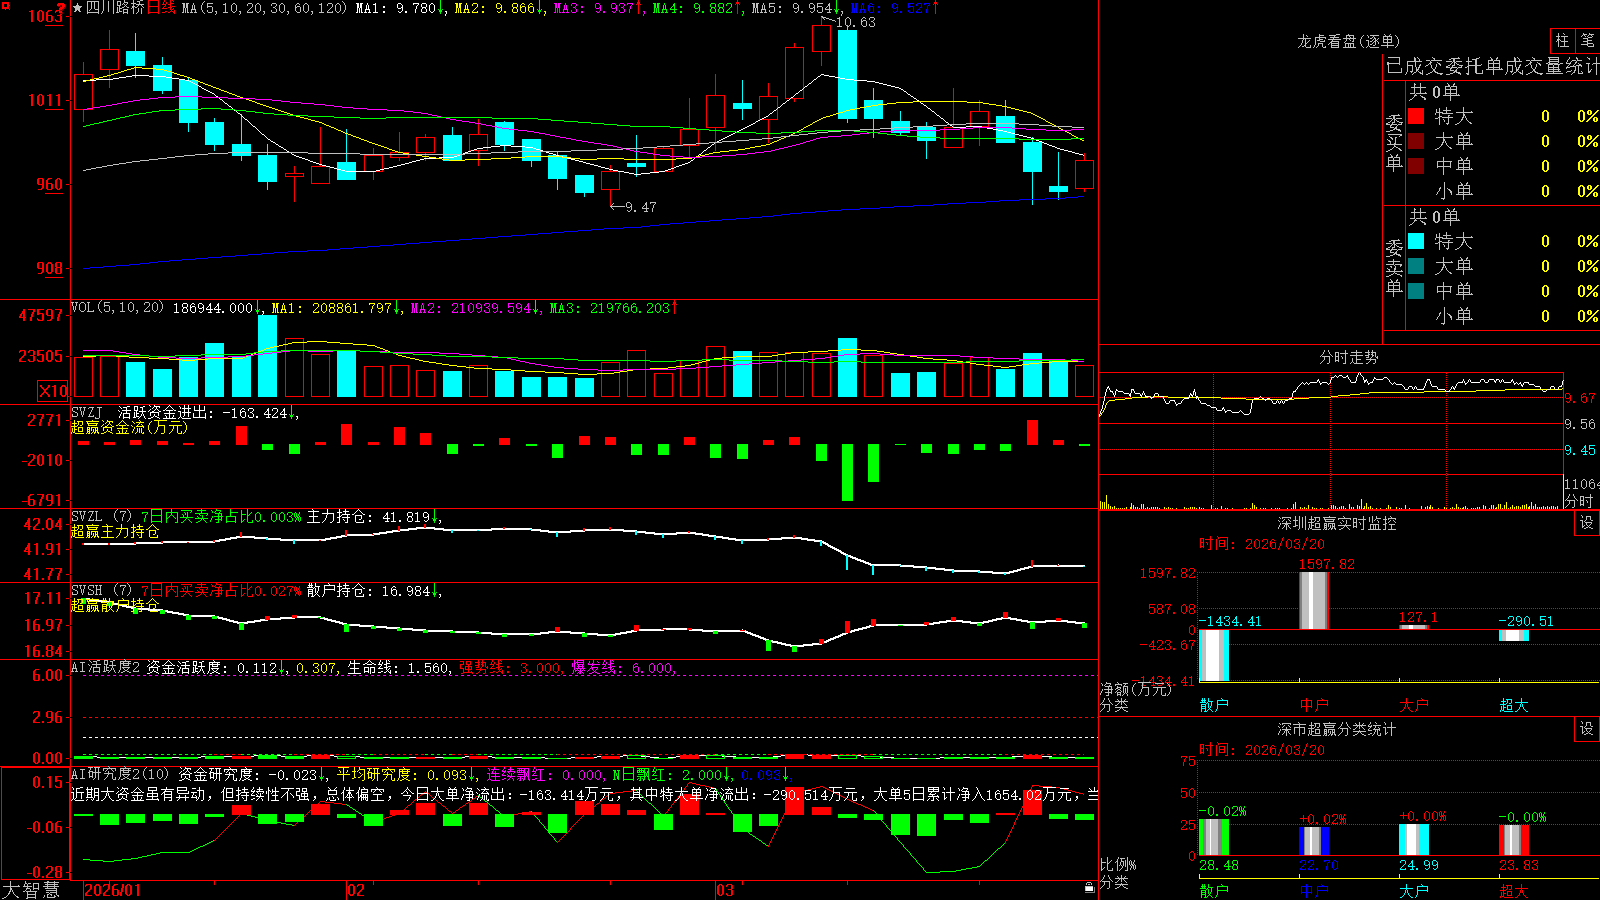Click 散户 label in the 深市超赢分类统计 chart
The image size is (1600, 900).
[1214, 890]
